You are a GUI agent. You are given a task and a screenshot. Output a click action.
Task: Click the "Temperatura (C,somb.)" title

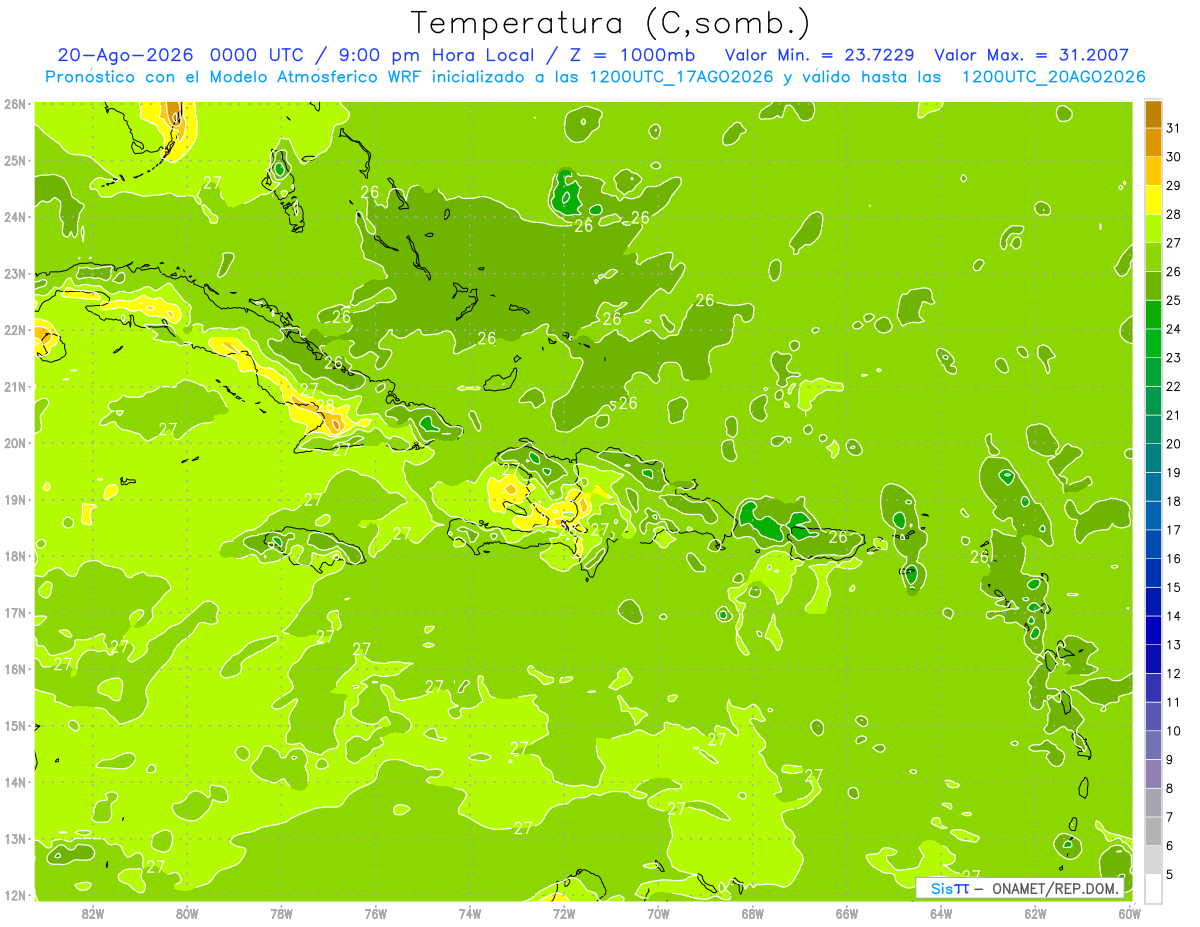coord(610,23)
